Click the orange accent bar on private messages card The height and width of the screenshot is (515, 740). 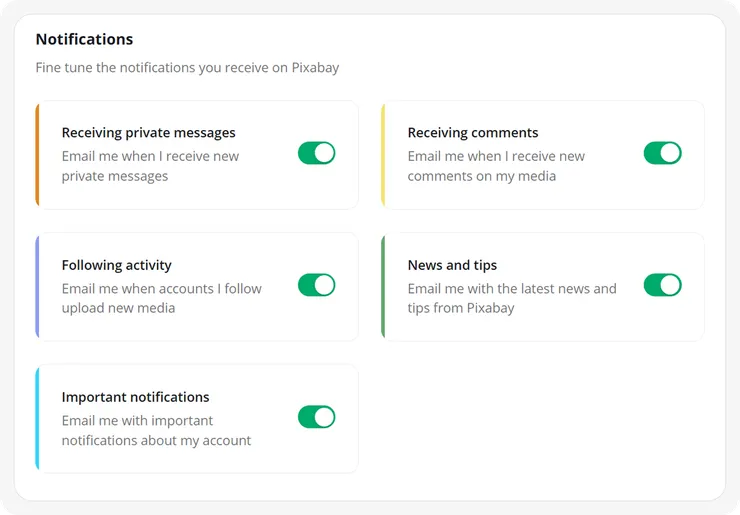pyautogui.click(x=37, y=155)
